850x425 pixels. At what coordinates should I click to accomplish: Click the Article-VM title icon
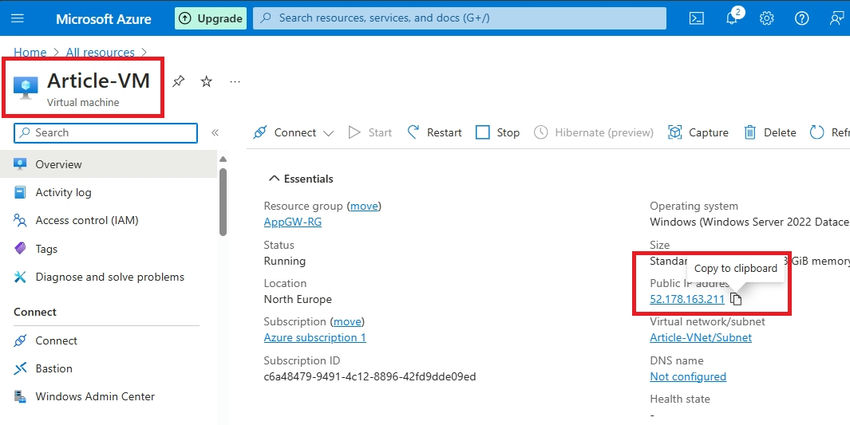tap(25, 88)
